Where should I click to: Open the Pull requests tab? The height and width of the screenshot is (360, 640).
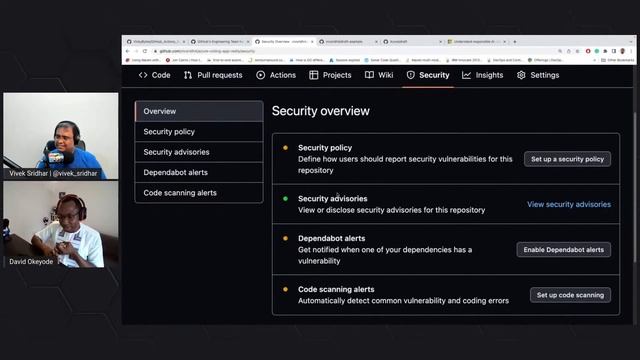point(213,75)
